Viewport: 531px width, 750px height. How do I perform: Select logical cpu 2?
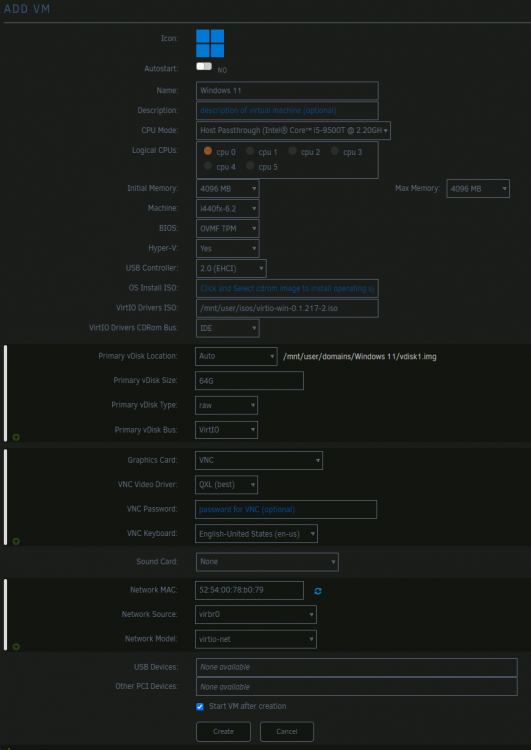point(292,151)
